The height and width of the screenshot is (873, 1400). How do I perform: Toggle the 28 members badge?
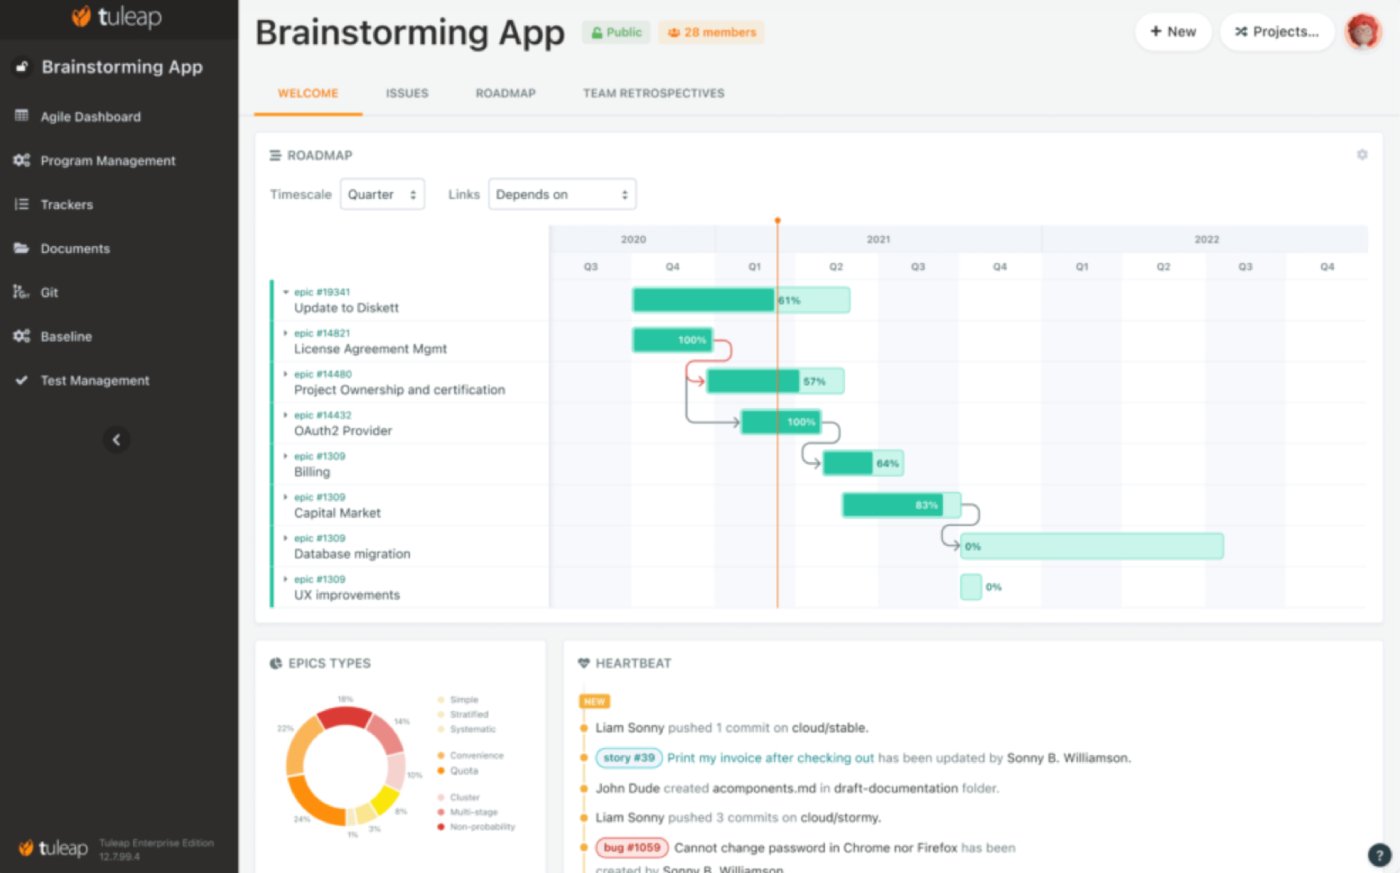point(711,32)
